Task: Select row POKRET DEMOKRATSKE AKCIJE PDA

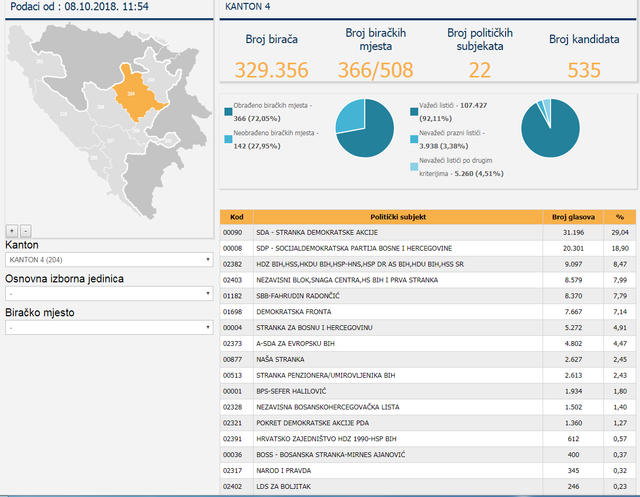Action: pos(428,423)
